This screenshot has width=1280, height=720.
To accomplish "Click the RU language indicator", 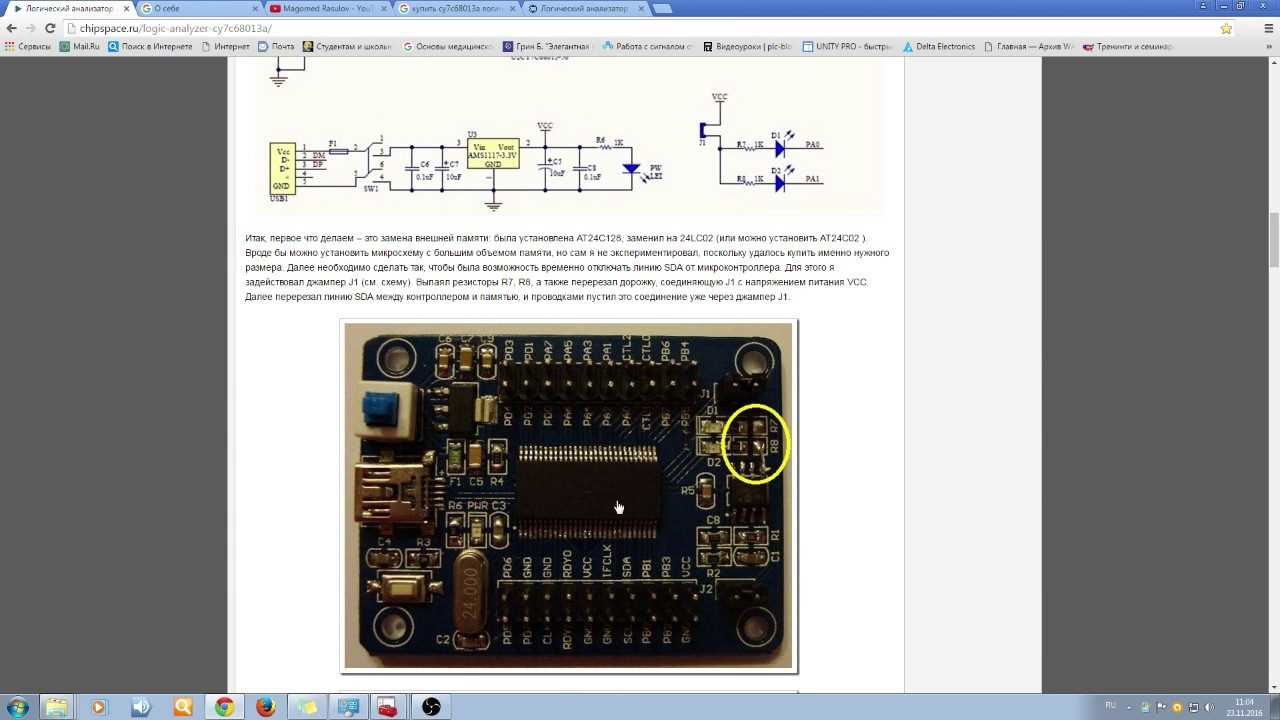I will (1110, 706).
